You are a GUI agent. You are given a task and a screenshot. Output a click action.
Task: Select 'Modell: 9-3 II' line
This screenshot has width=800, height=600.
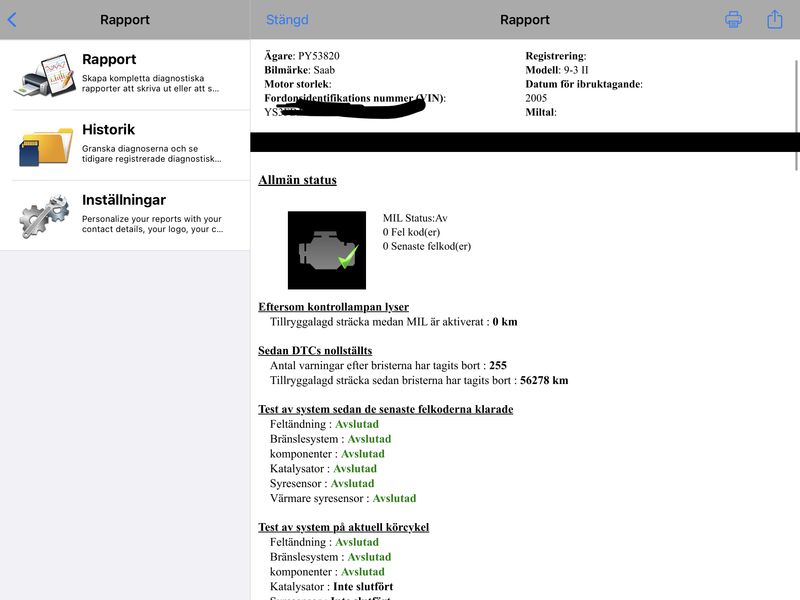557,70
